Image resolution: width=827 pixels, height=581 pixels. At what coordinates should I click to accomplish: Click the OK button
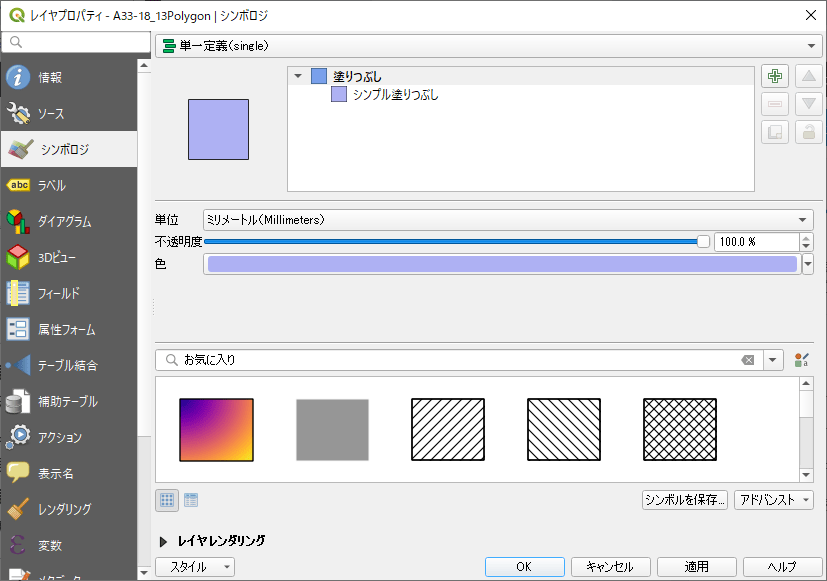(x=524, y=567)
